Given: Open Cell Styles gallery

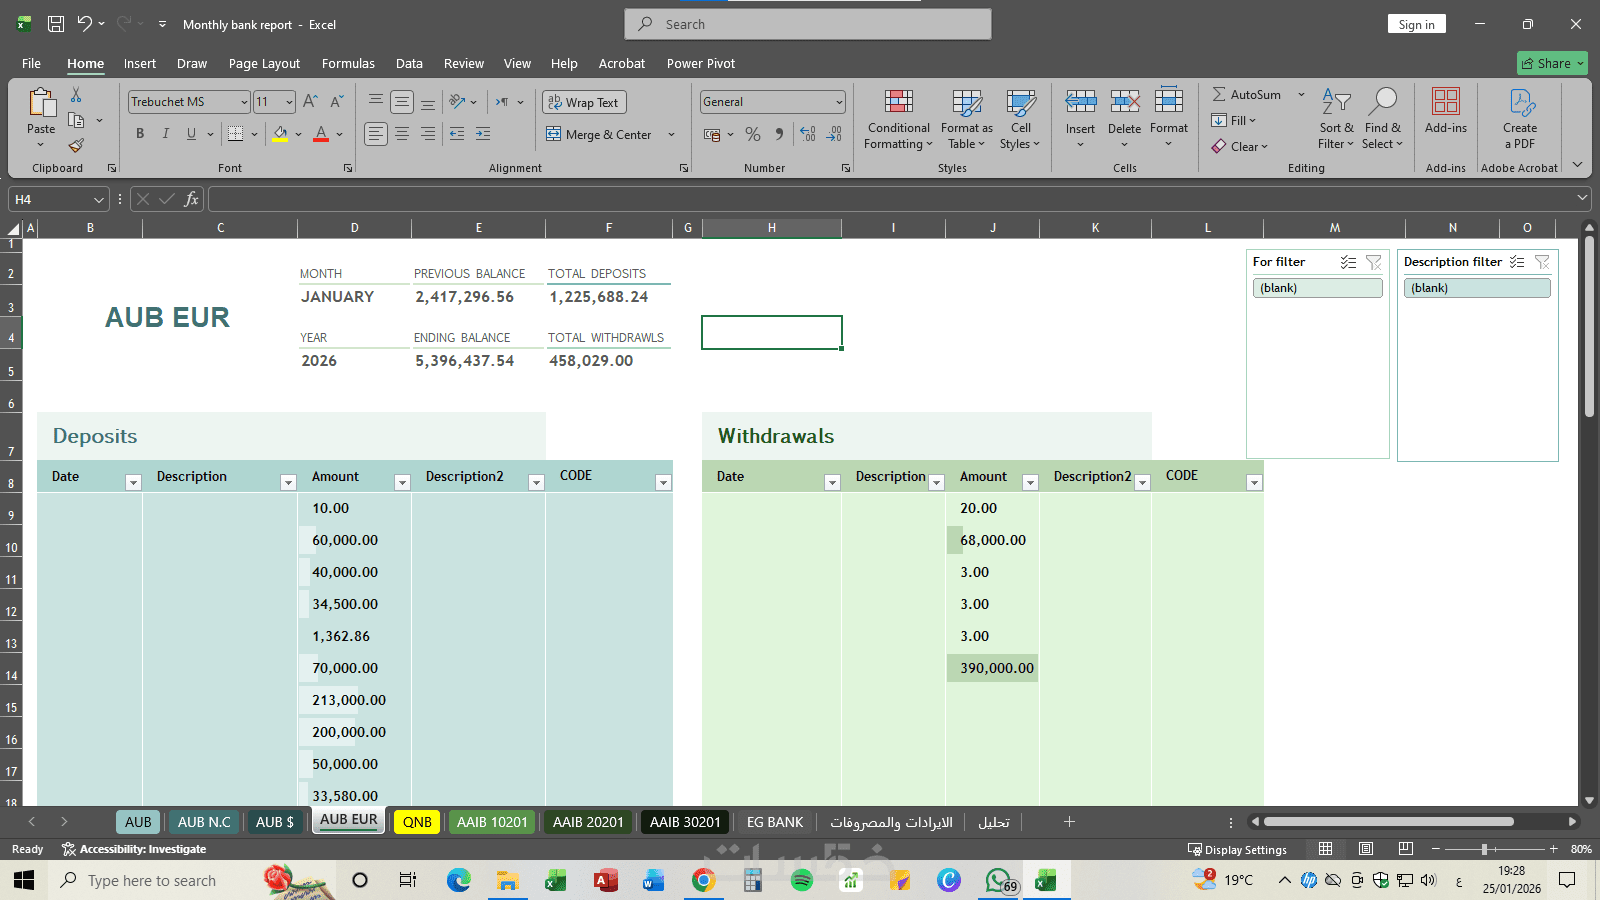Looking at the screenshot, I should [1020, 119].
